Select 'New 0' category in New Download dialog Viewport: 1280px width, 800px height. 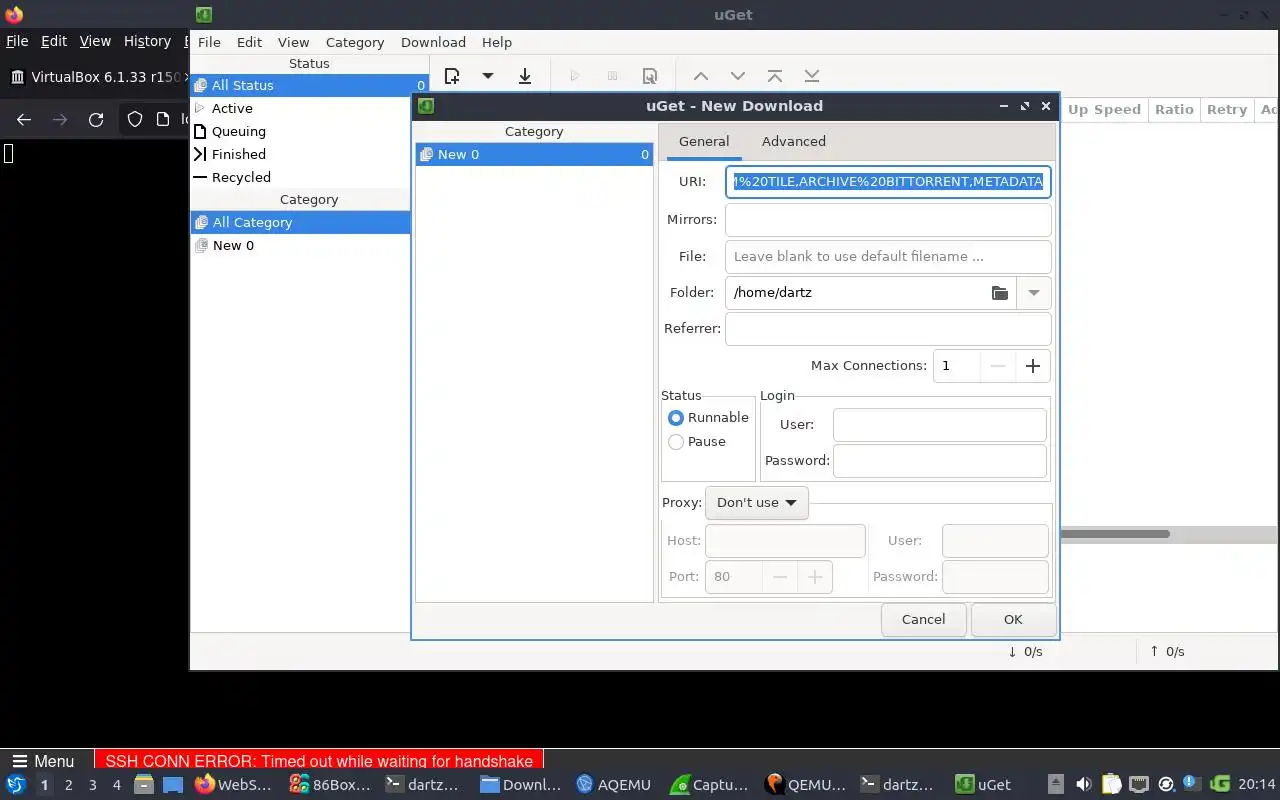click(x=534, y=154)
